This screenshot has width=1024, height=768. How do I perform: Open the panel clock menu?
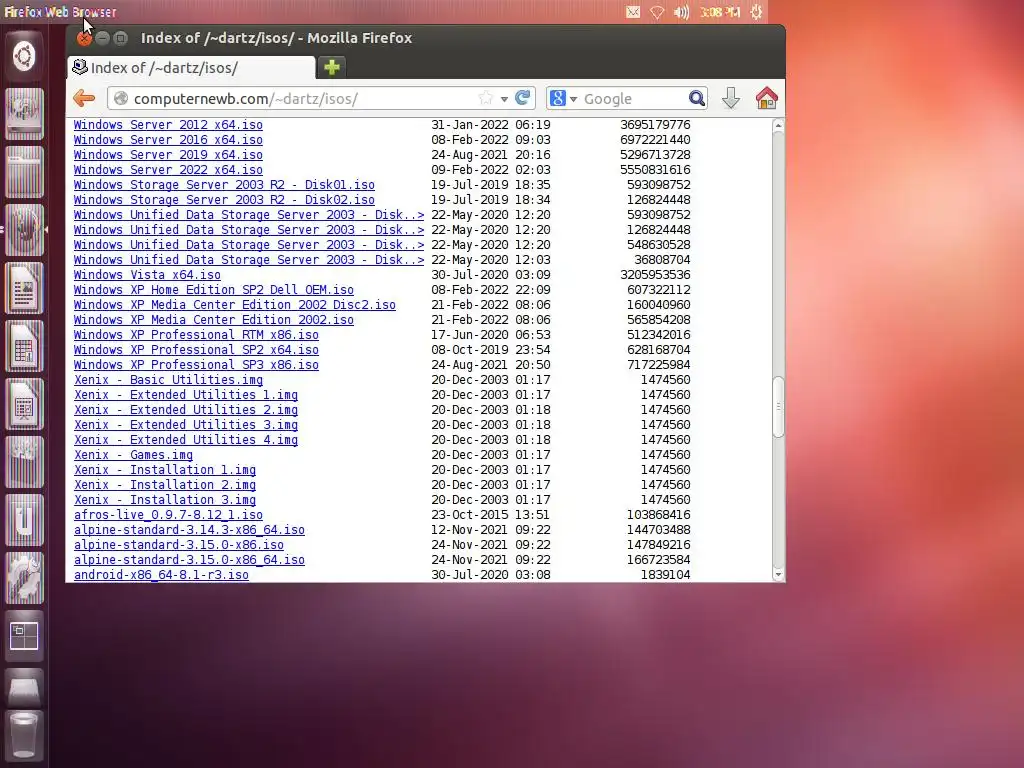pyautogui.click(x=720, y=12)
